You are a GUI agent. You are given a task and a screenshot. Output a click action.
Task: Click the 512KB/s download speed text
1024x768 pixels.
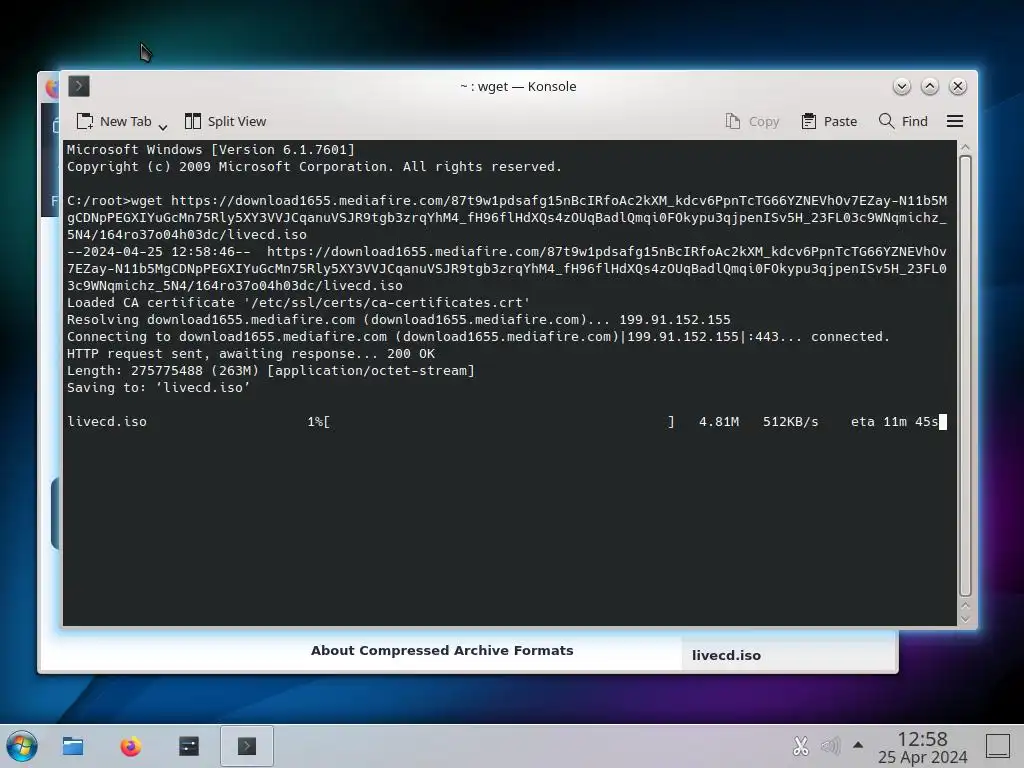click(x=790, y=421)
